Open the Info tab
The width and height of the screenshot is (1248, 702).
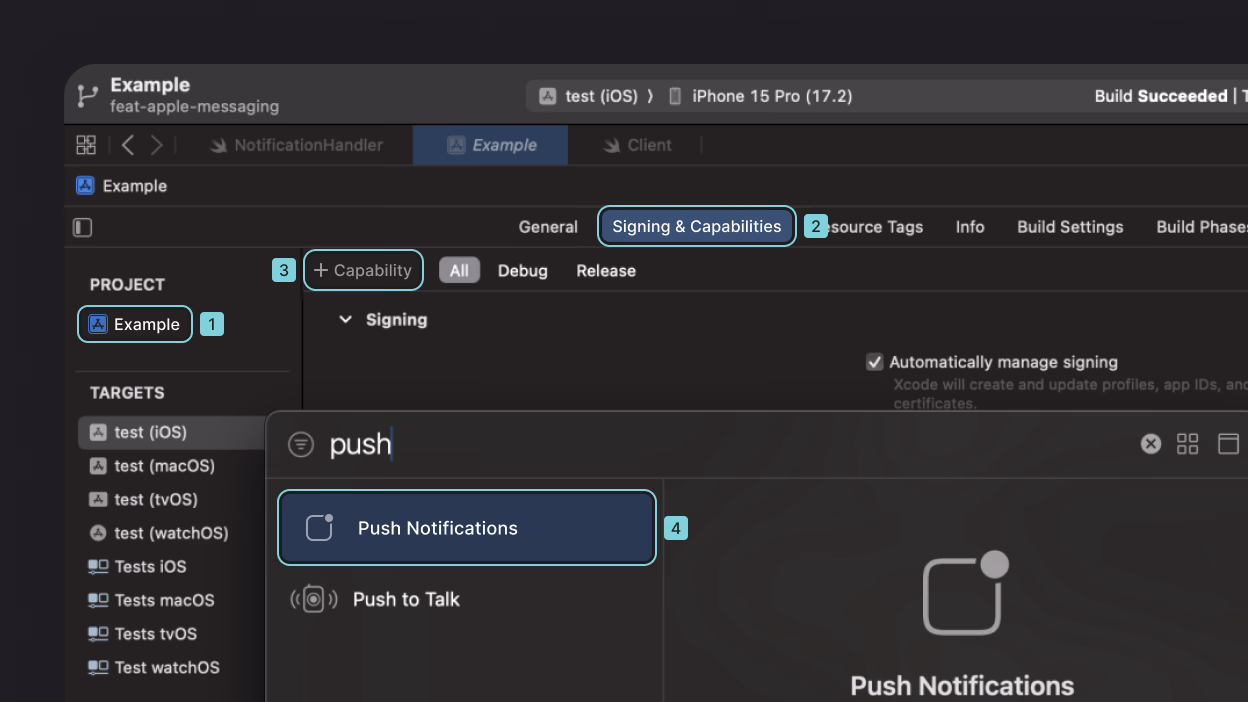click(x=970, y=227)
